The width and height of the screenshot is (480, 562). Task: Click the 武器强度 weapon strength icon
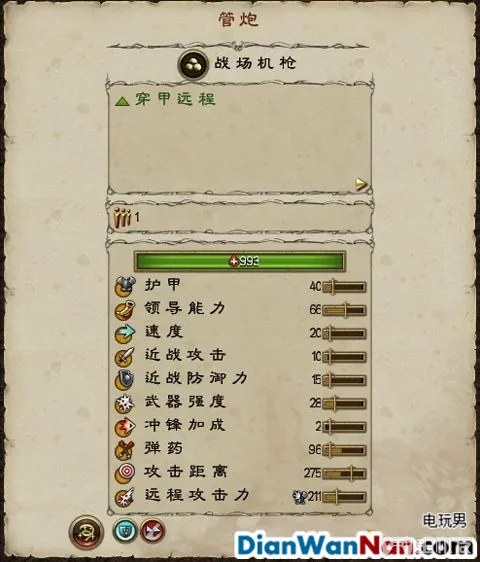[125, 403]
